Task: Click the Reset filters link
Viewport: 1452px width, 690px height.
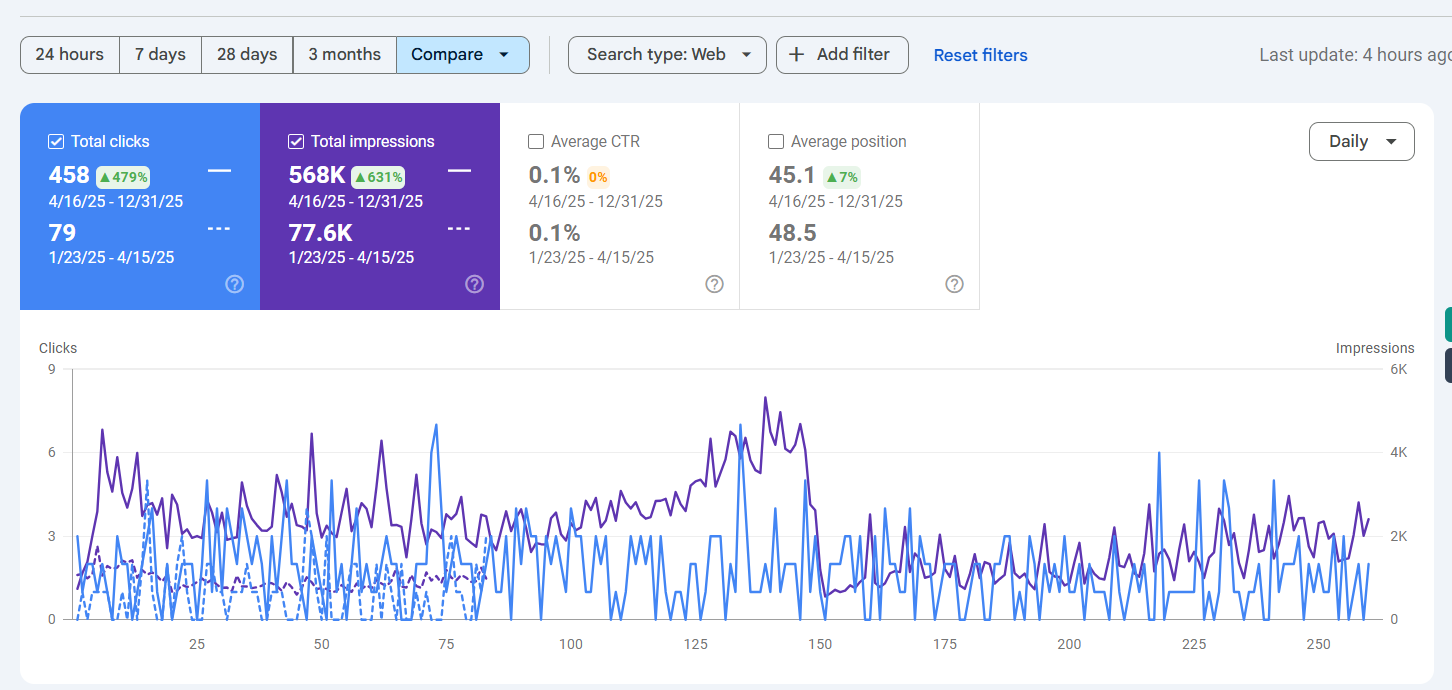Action: click(980, 55)
